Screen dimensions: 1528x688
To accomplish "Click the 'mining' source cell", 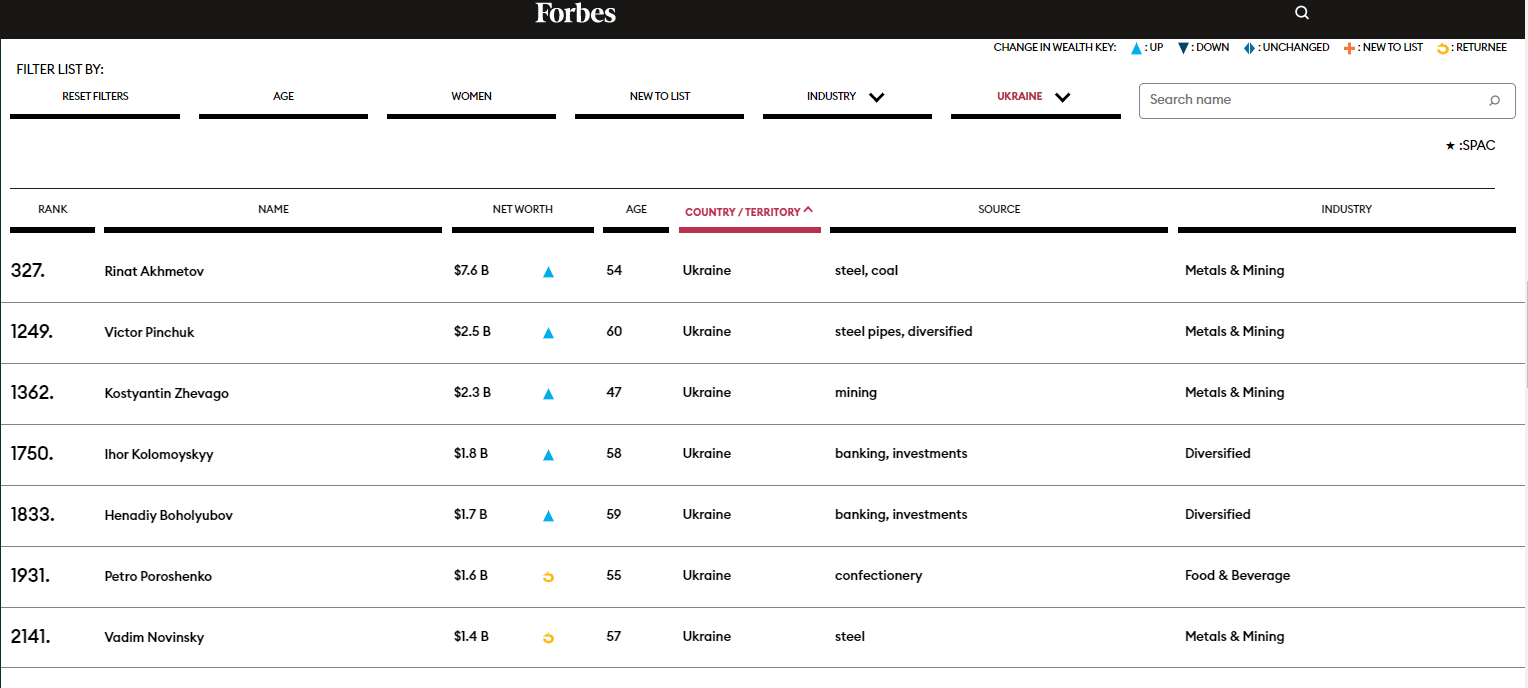I will tap(856, 393).
